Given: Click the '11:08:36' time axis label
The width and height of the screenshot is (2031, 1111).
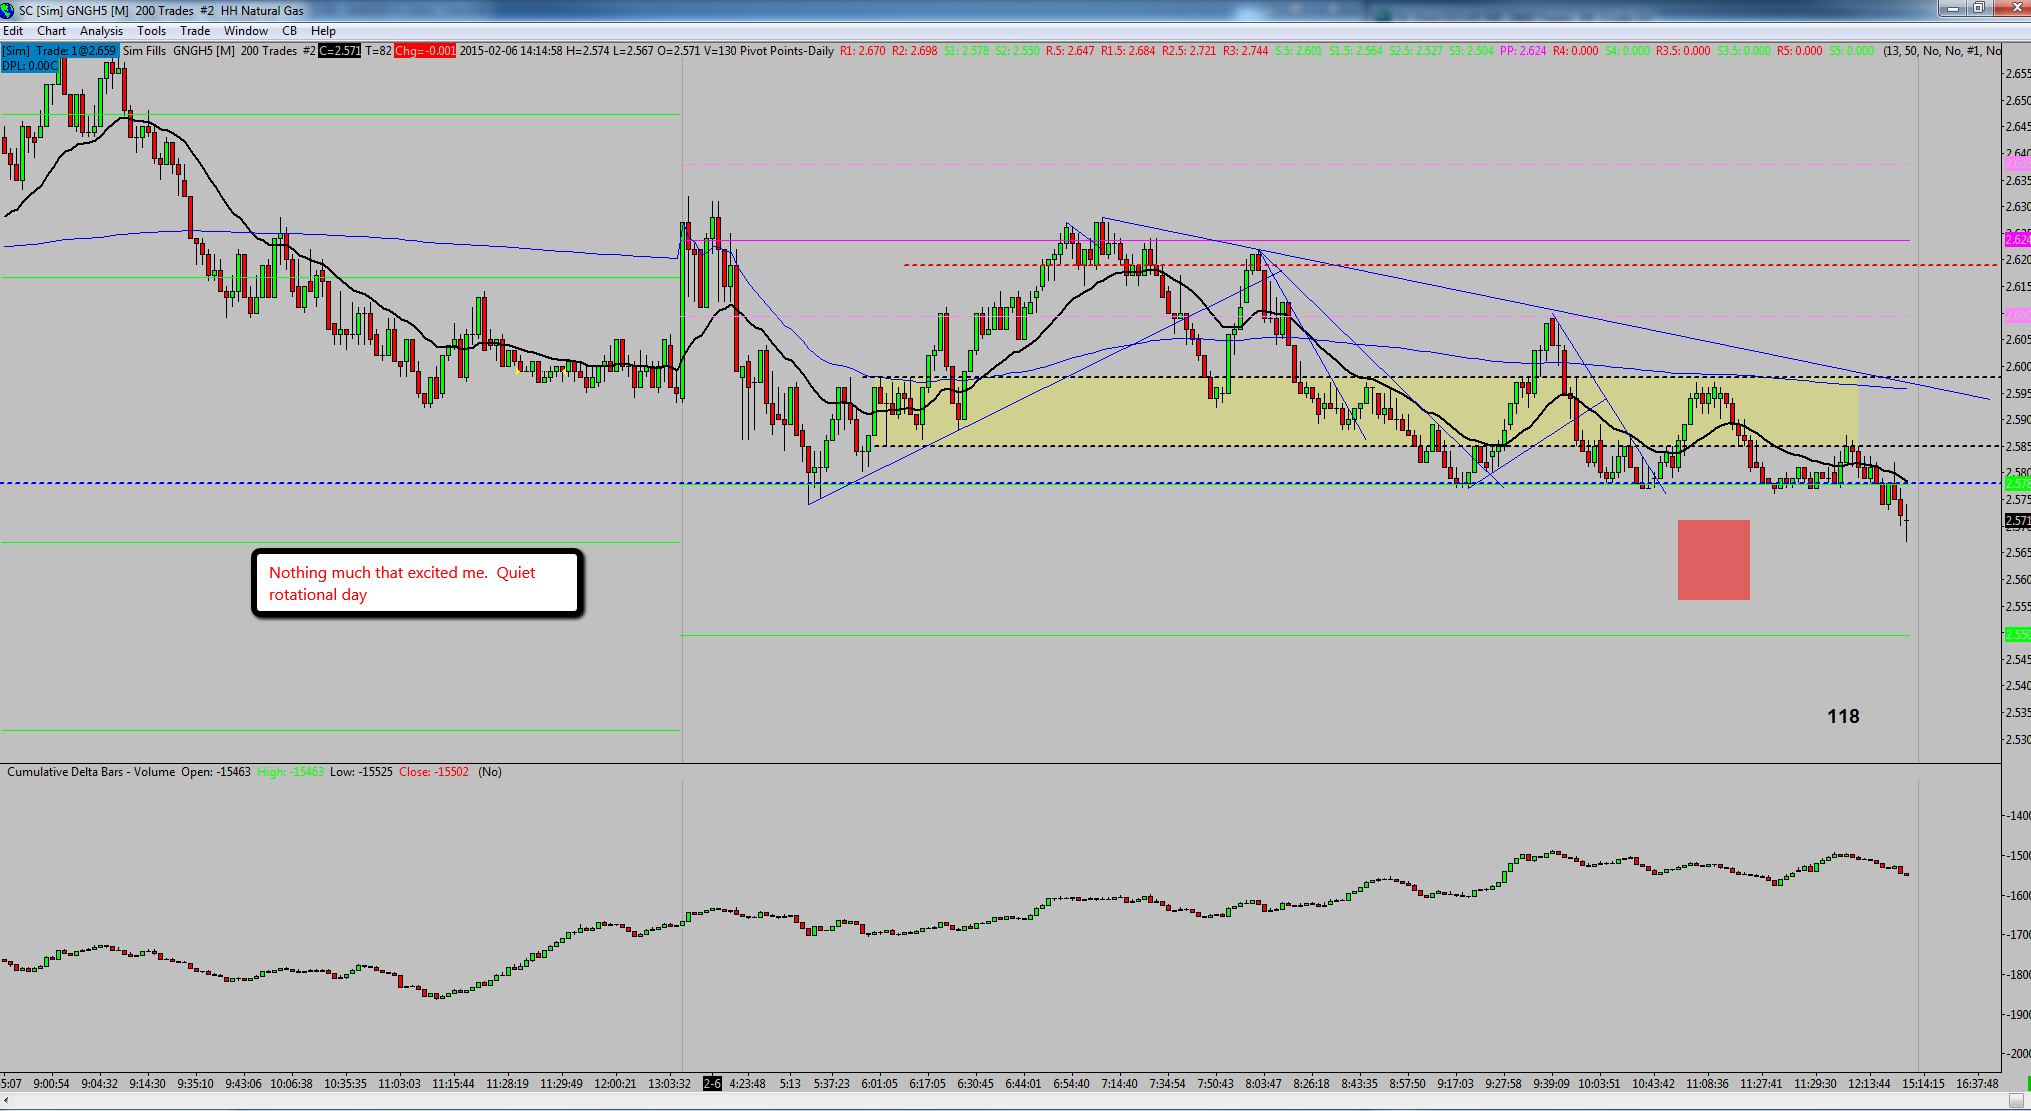Looking at the screenshot, I should pos(1707,1083).
